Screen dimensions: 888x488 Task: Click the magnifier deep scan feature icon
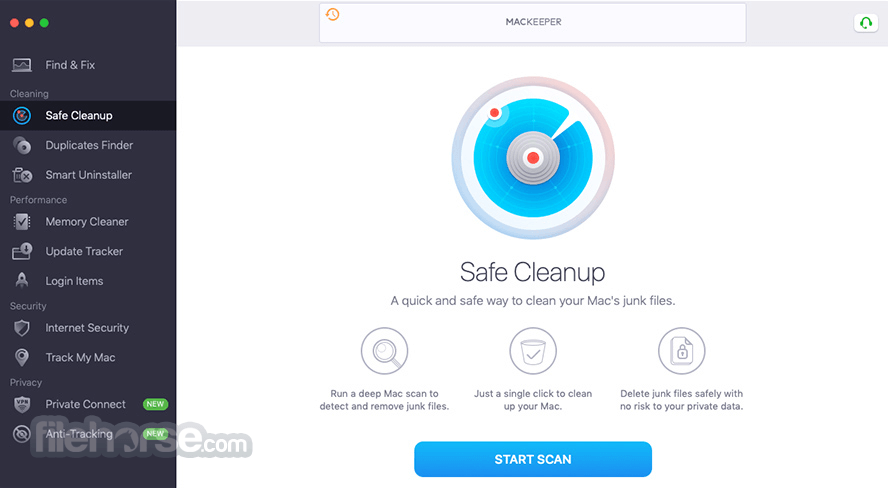click(385, 351)
